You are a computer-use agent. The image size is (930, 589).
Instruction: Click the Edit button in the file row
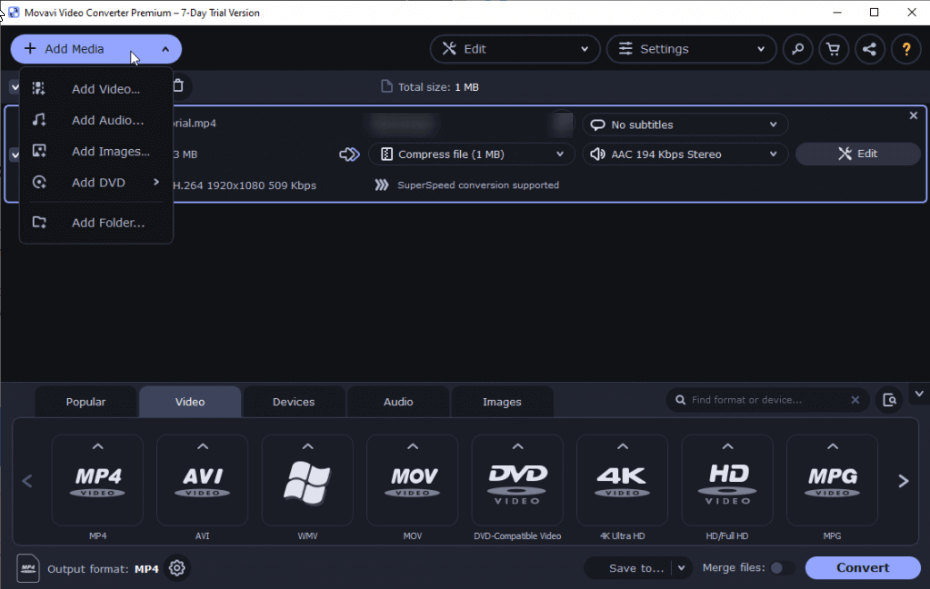[x=858, y=154]
